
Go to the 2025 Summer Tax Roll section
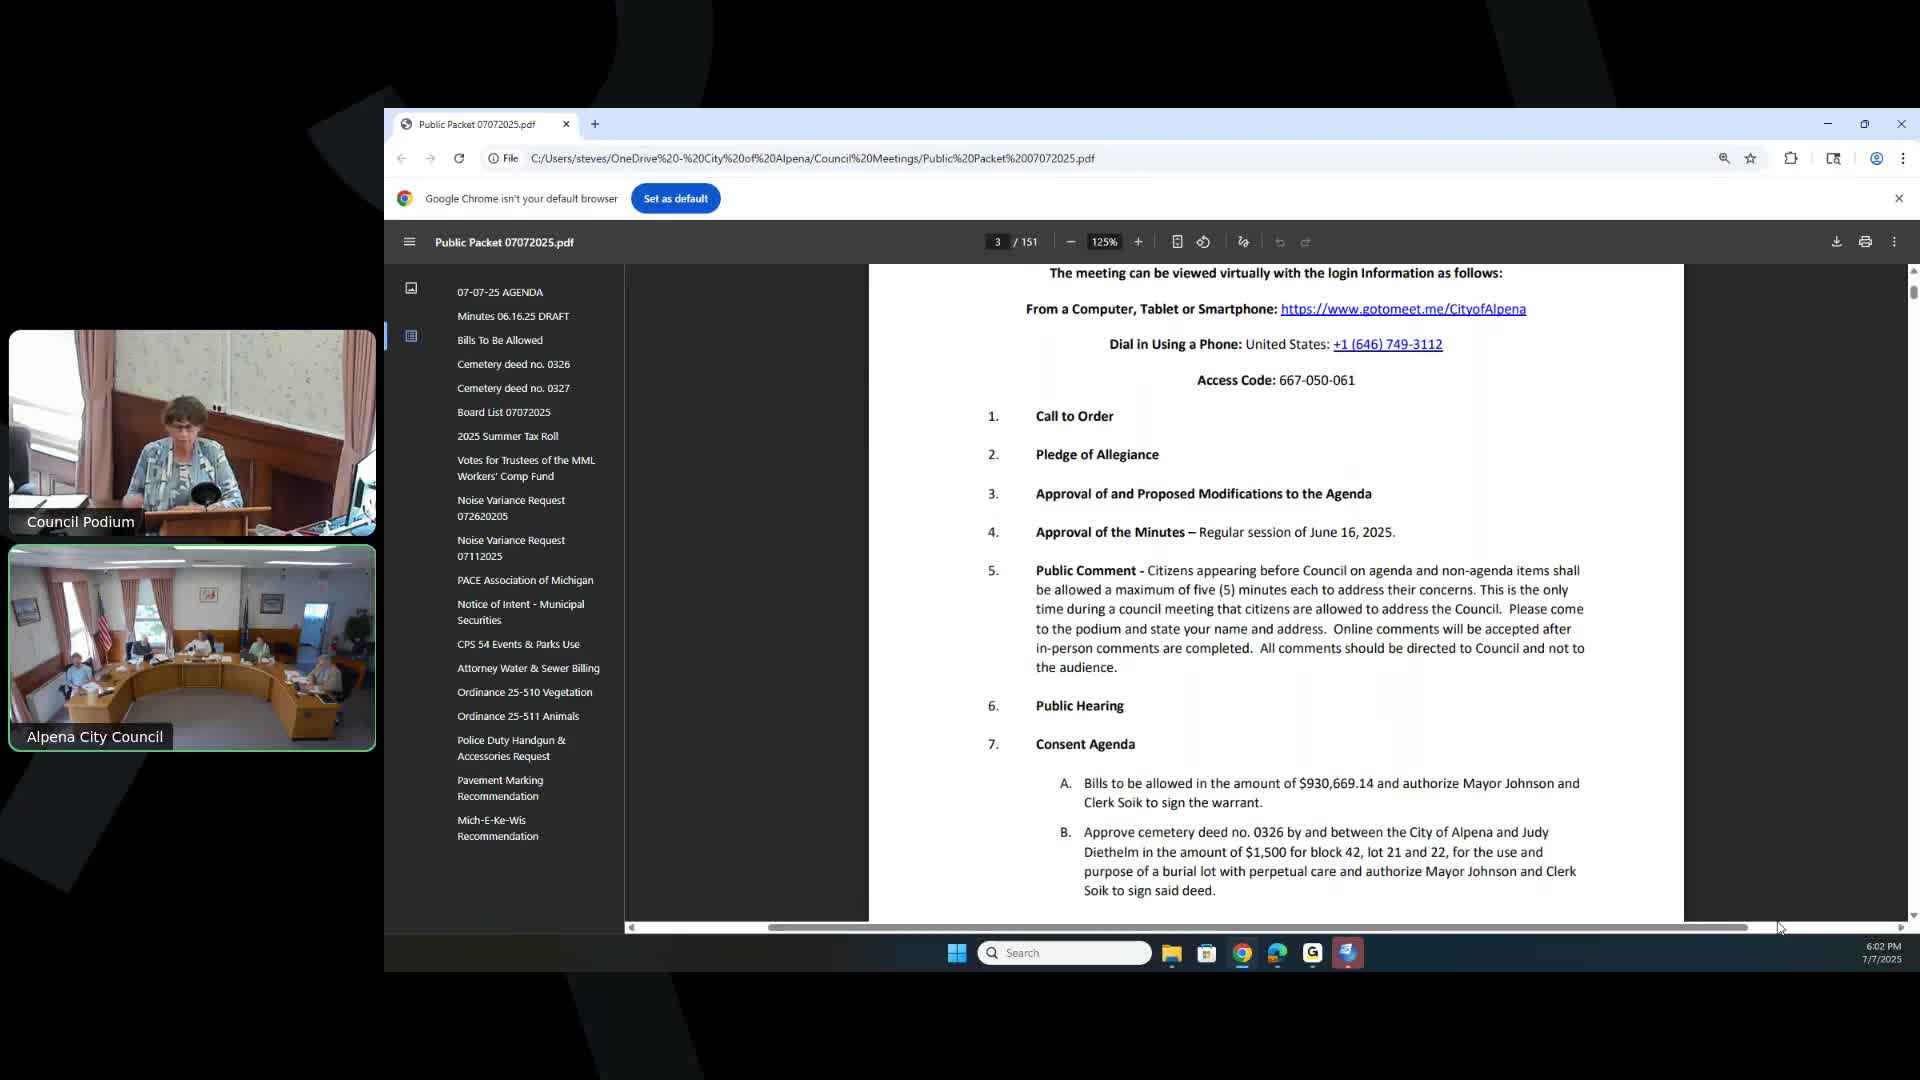tap(507, 436)
